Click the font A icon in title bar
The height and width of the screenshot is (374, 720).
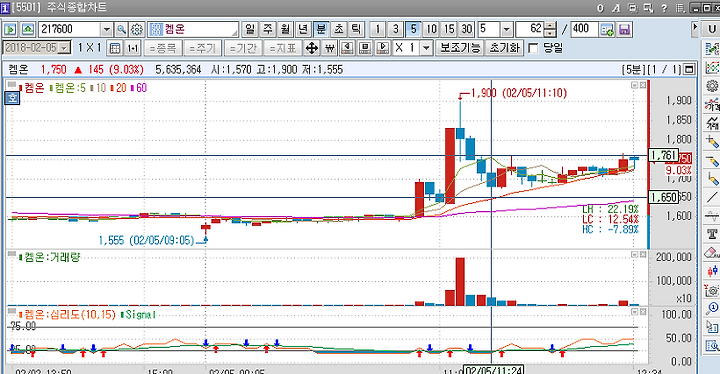[x=616, y=8]
